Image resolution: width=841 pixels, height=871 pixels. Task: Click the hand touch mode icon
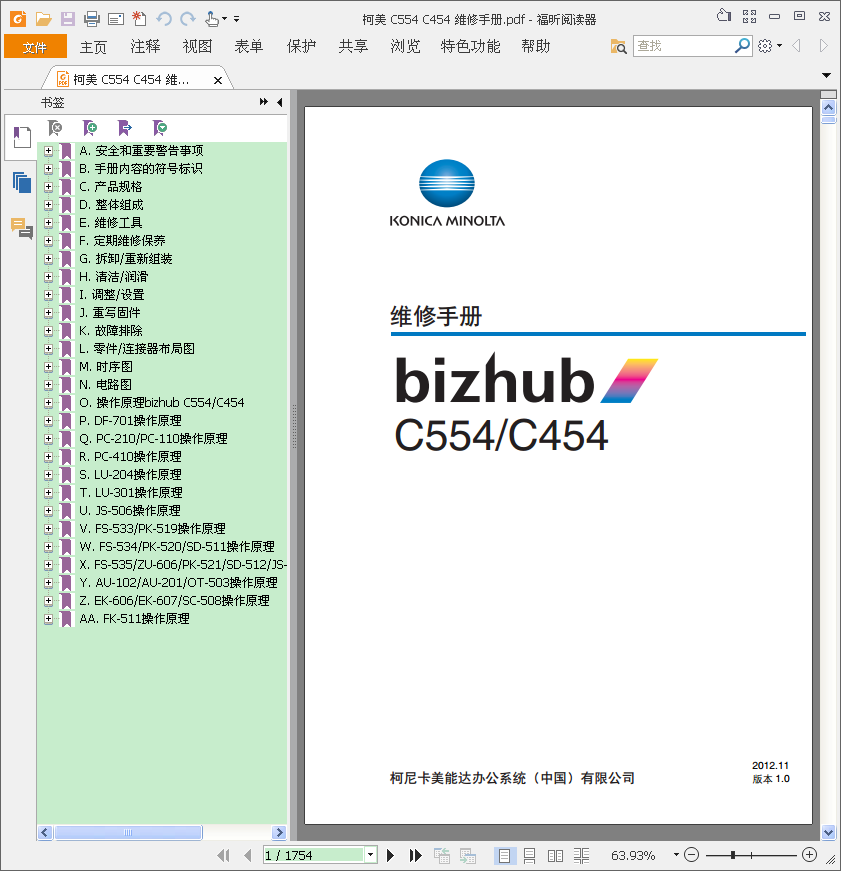[212, 19]
